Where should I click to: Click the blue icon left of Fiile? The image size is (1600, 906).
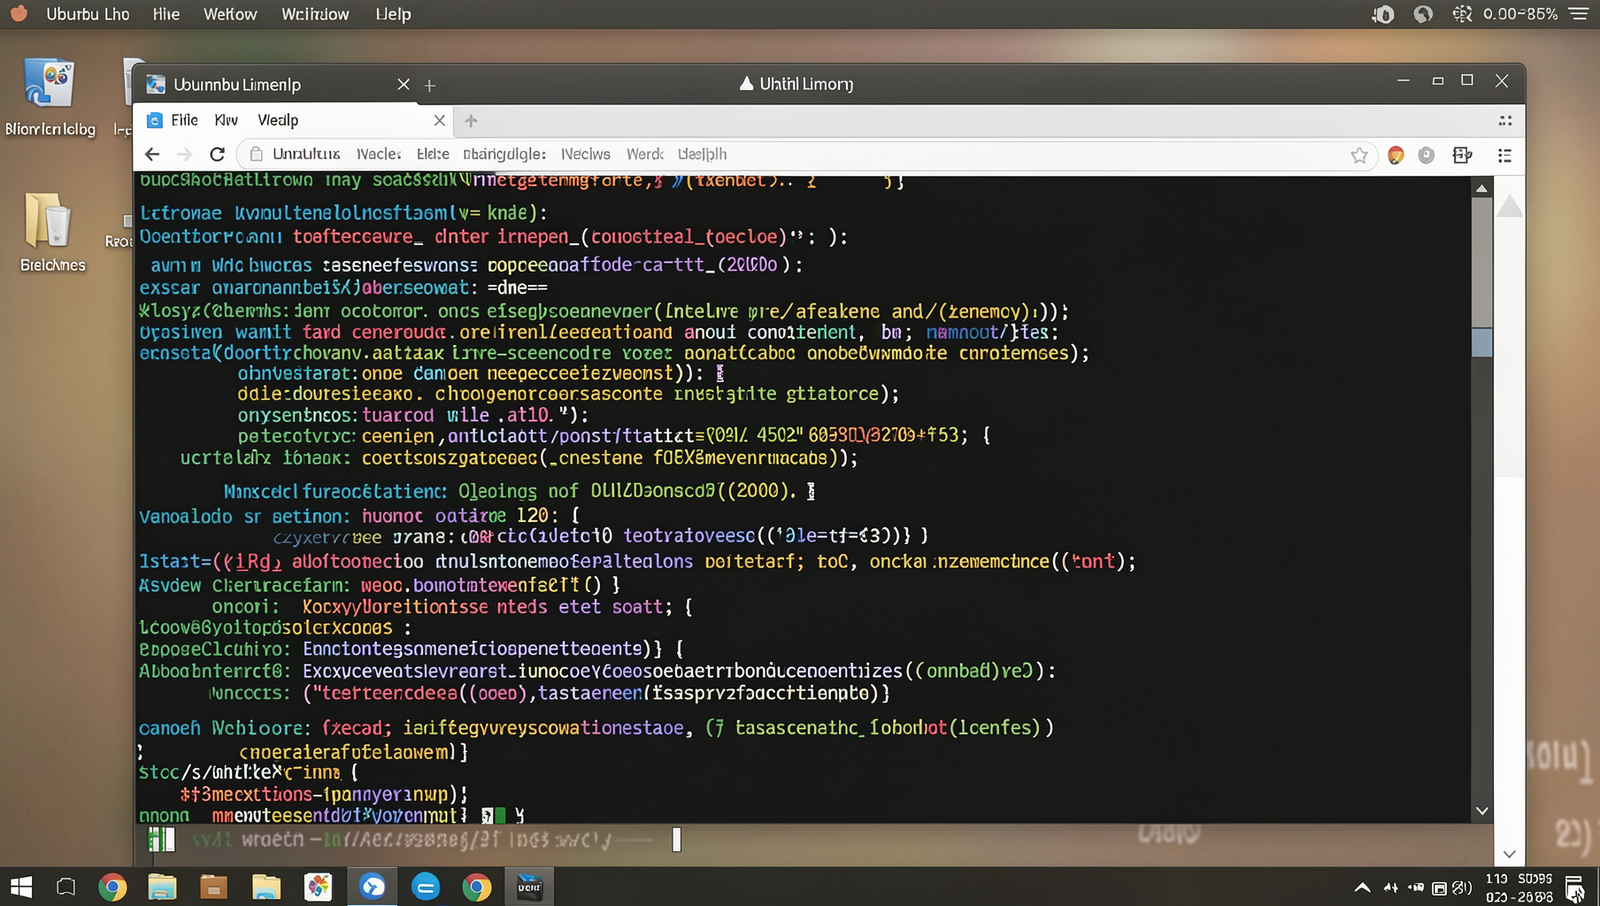155,120
